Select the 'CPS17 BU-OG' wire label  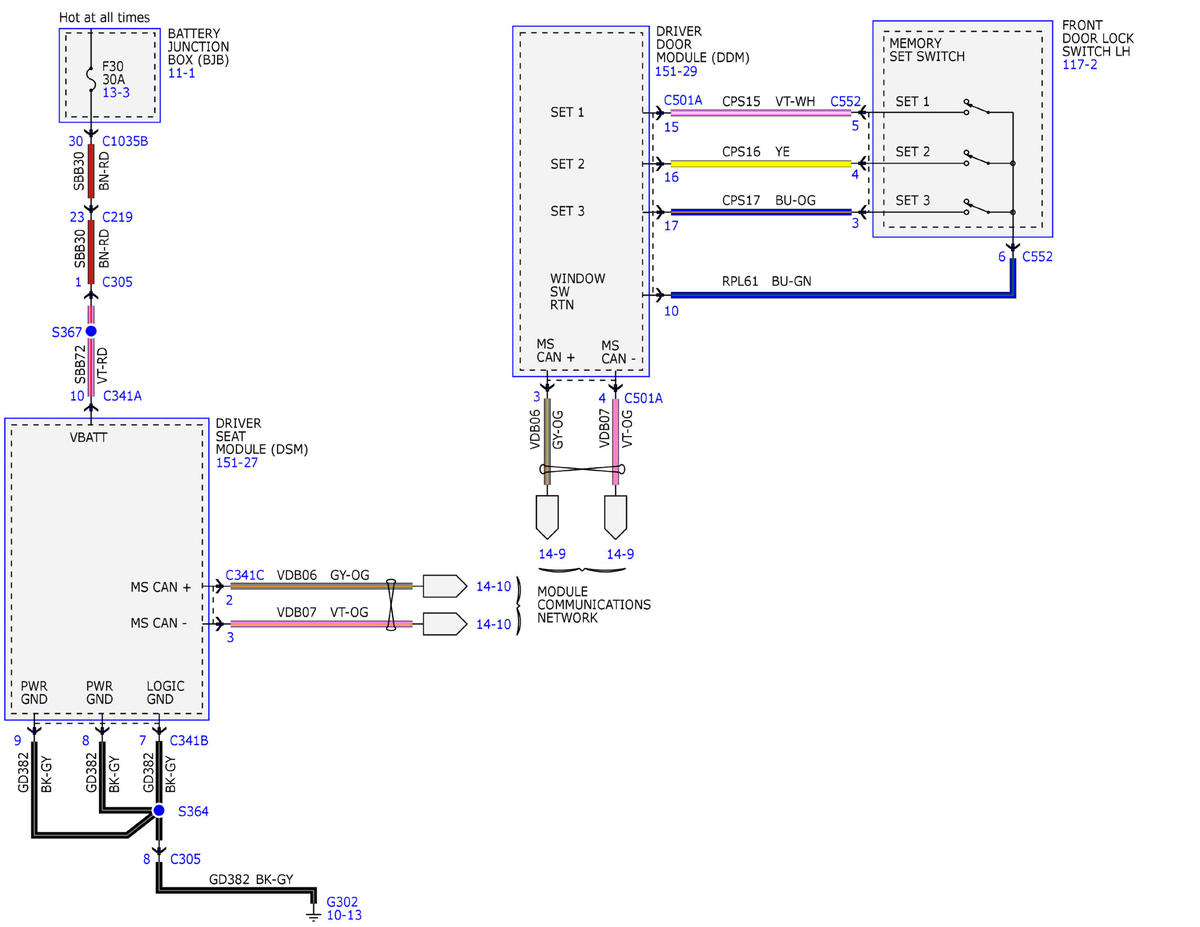769,200
